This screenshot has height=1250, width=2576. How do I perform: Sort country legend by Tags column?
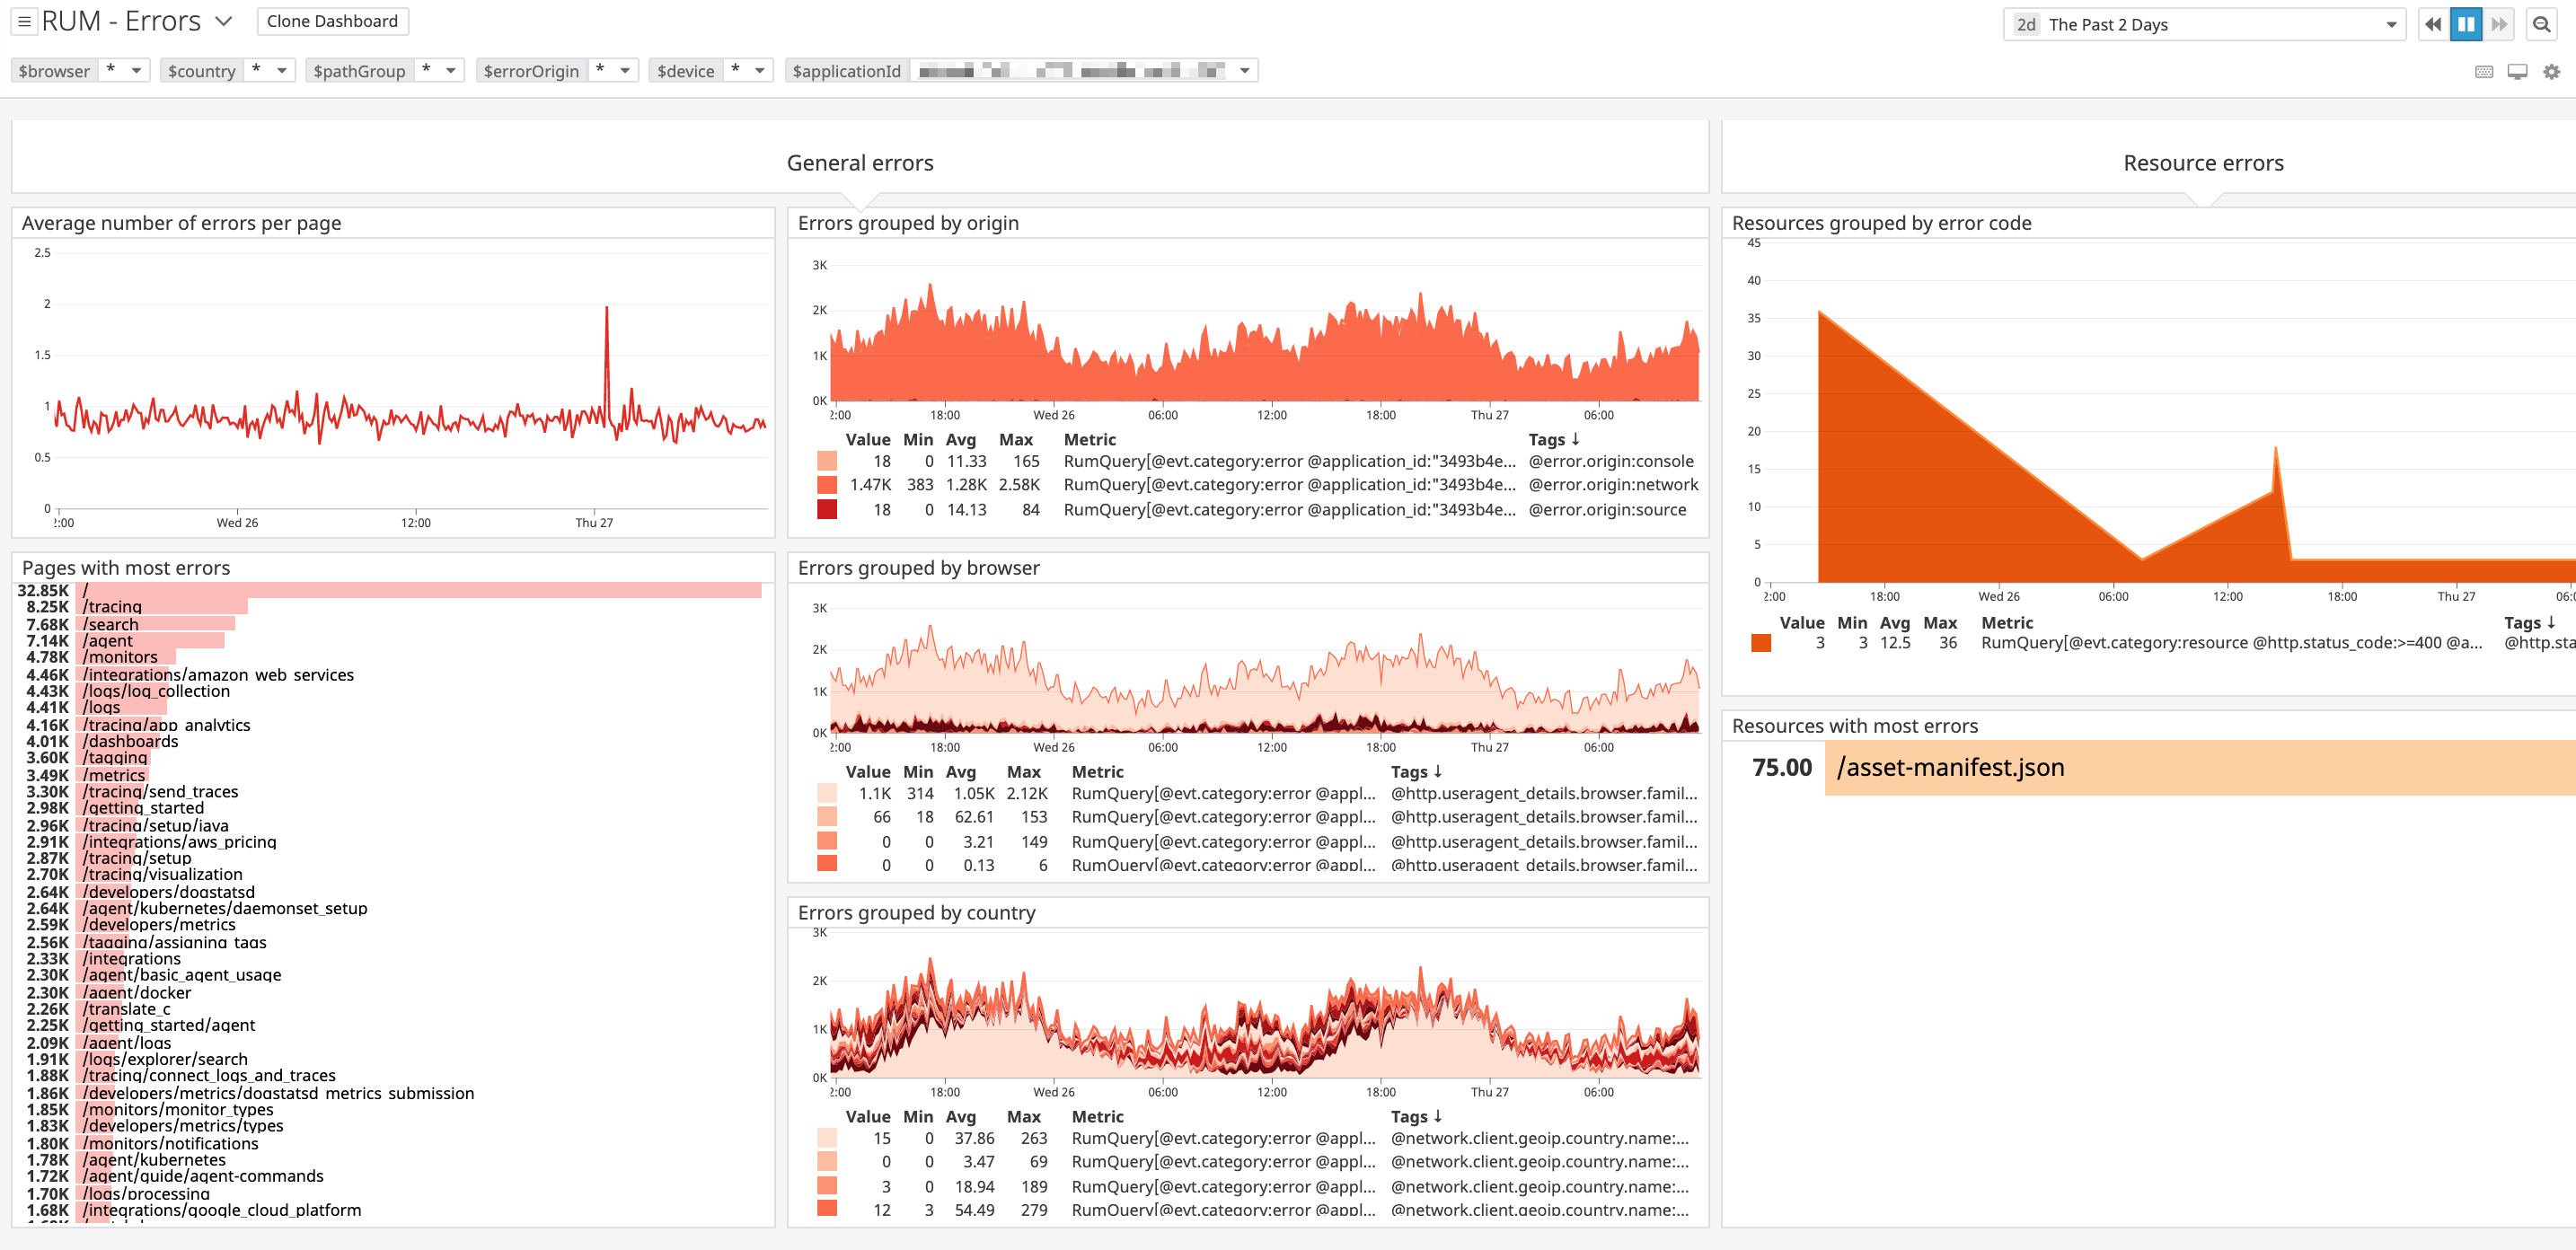click(1416, 1117)
